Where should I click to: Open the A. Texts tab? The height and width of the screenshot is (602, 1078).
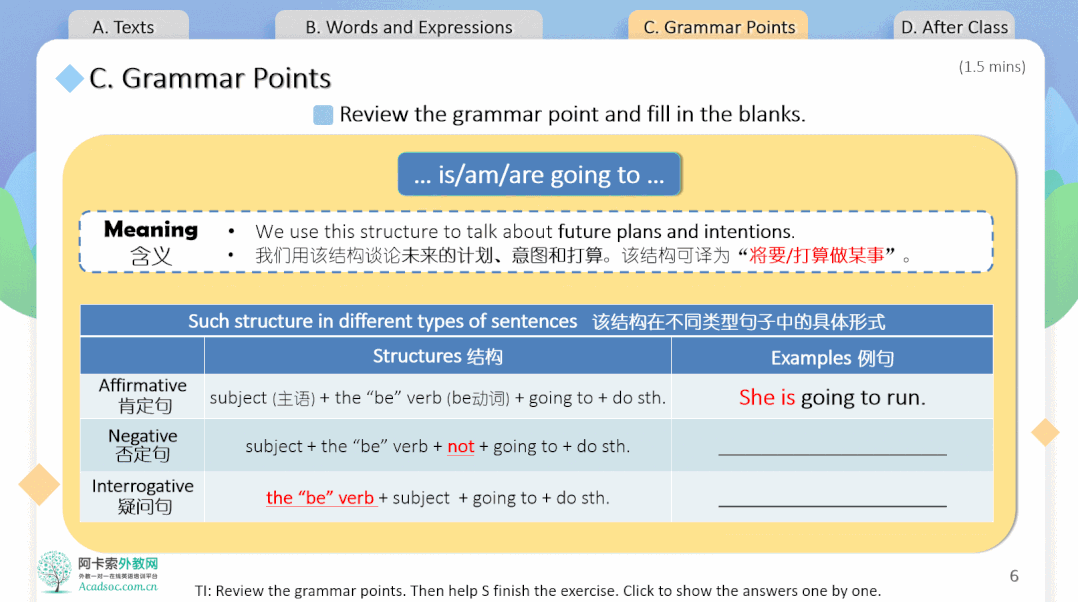pyautogui.click(x=129, y=26)
